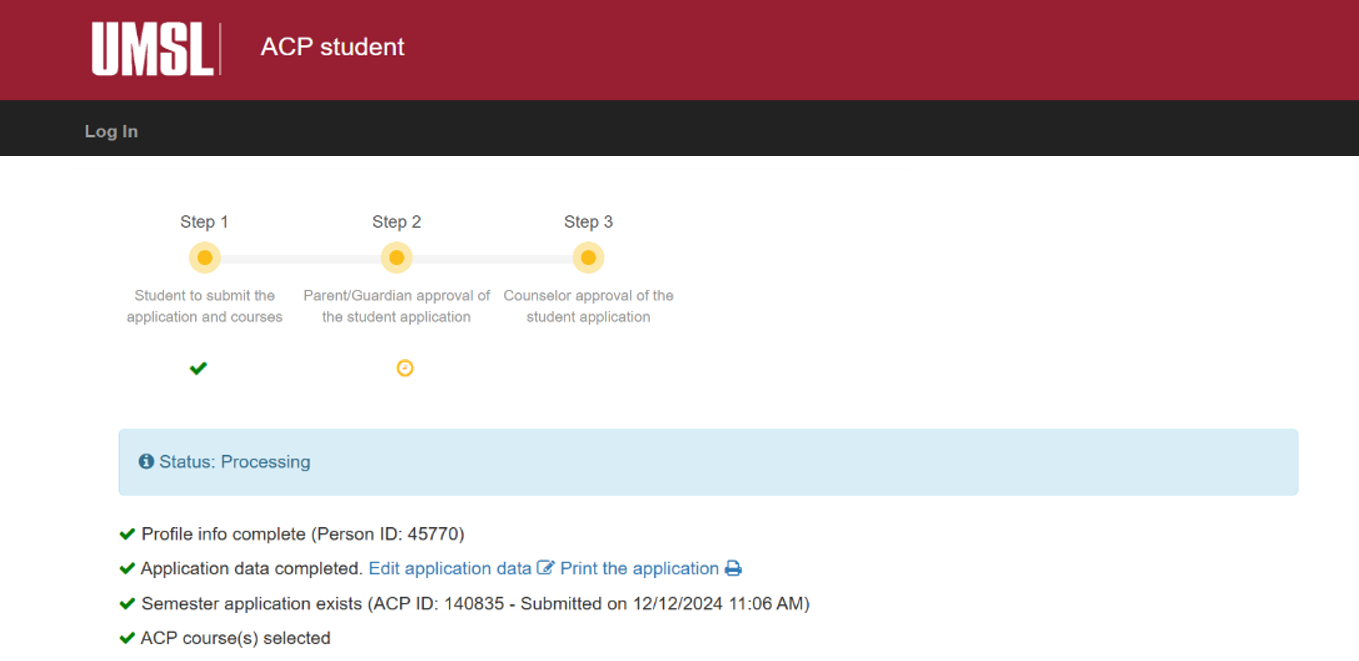Click the Print the application link
Viewport: 1359px width, 661px height.
pyautogui.click(x=639, y=567)
